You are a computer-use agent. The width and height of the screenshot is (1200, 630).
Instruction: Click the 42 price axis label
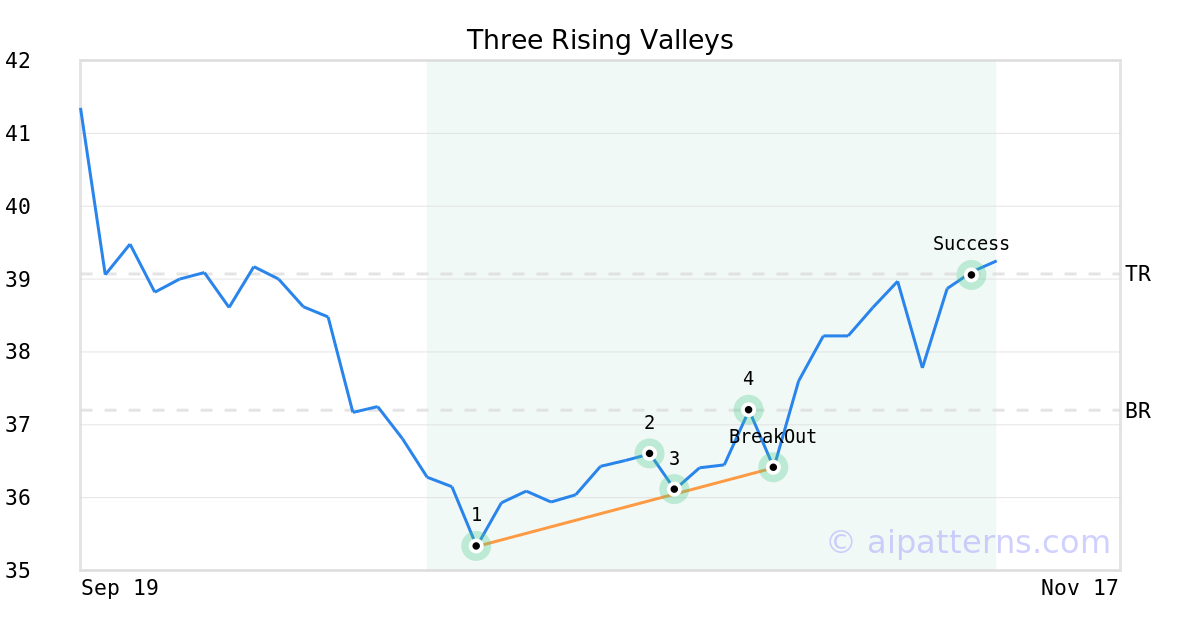18,61
